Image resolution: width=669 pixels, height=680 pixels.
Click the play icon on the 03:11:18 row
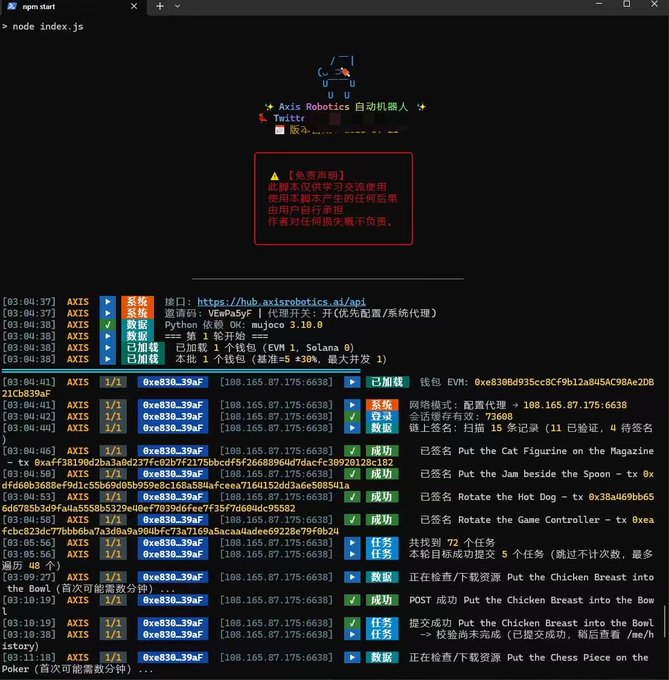[352, 657]
